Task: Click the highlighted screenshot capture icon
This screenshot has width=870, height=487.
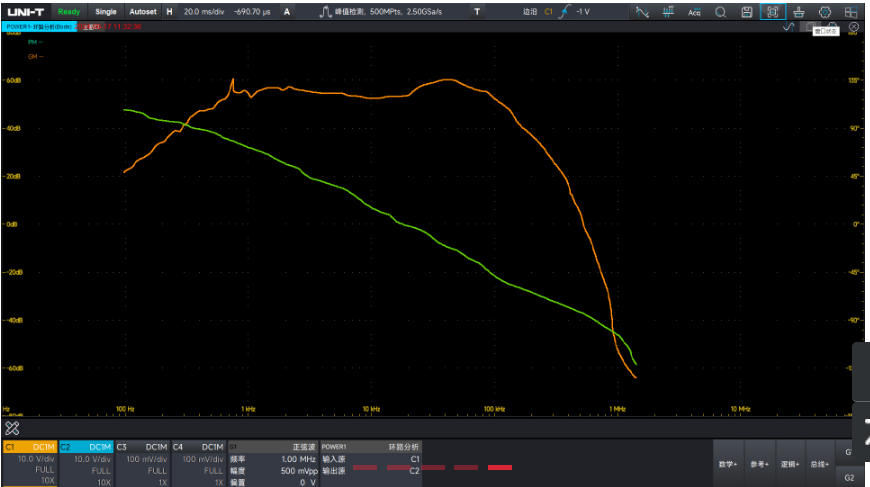Action: pyautogui.click(x=772, y=12)
